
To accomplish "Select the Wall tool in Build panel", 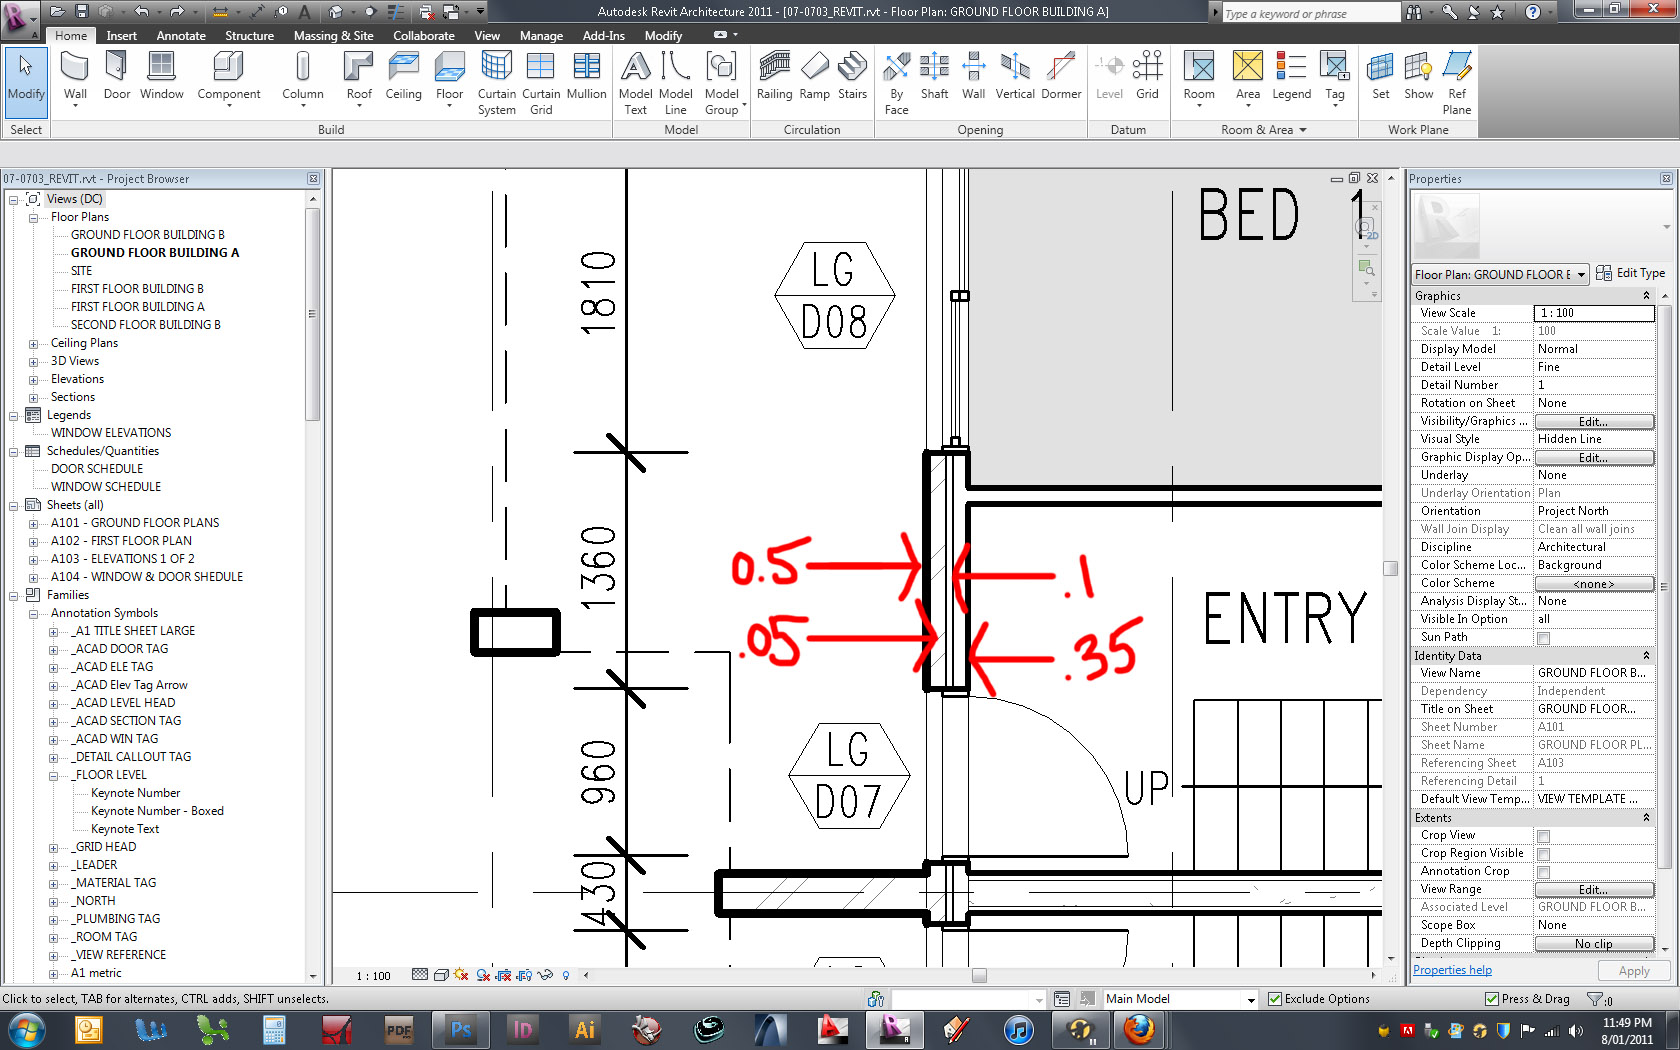I will tap(75, 78).
